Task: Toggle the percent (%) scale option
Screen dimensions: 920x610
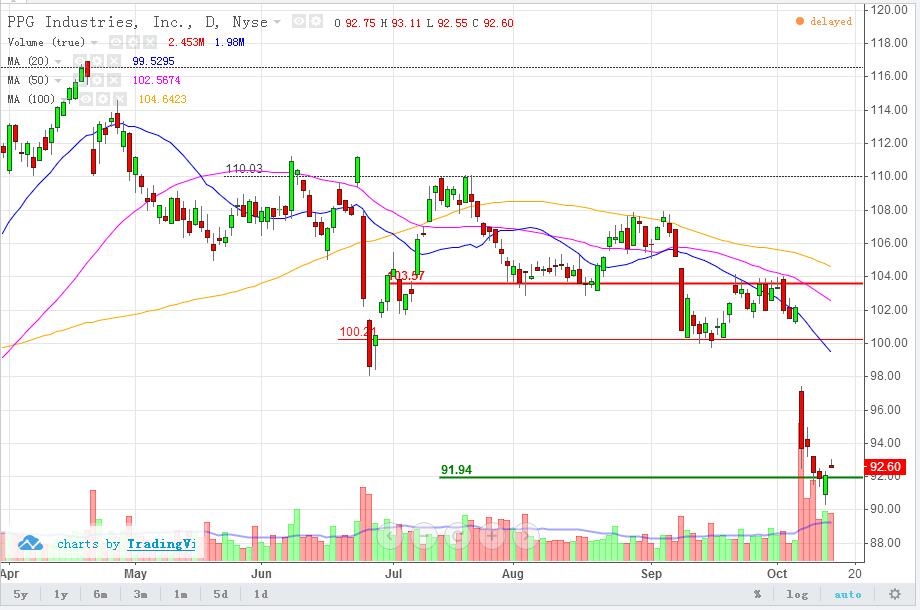Action: [x=757, y=594]
